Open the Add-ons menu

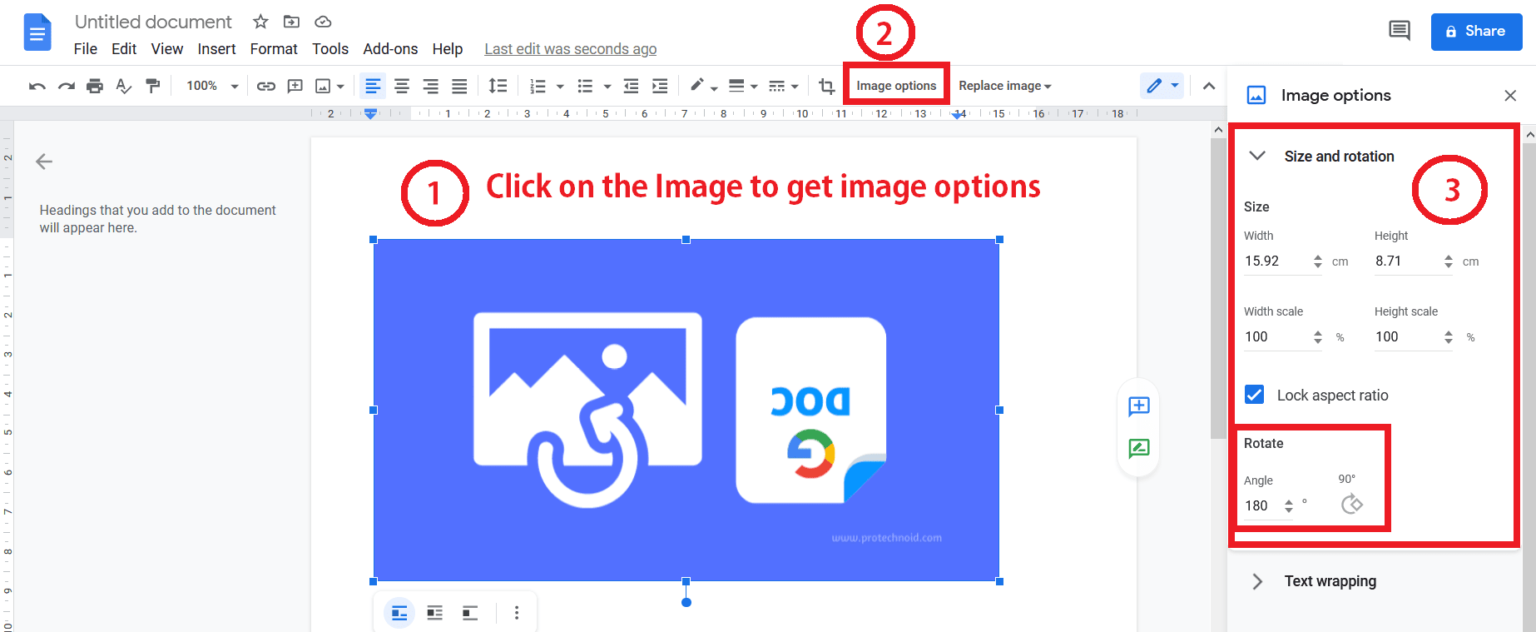pos(392,48)
